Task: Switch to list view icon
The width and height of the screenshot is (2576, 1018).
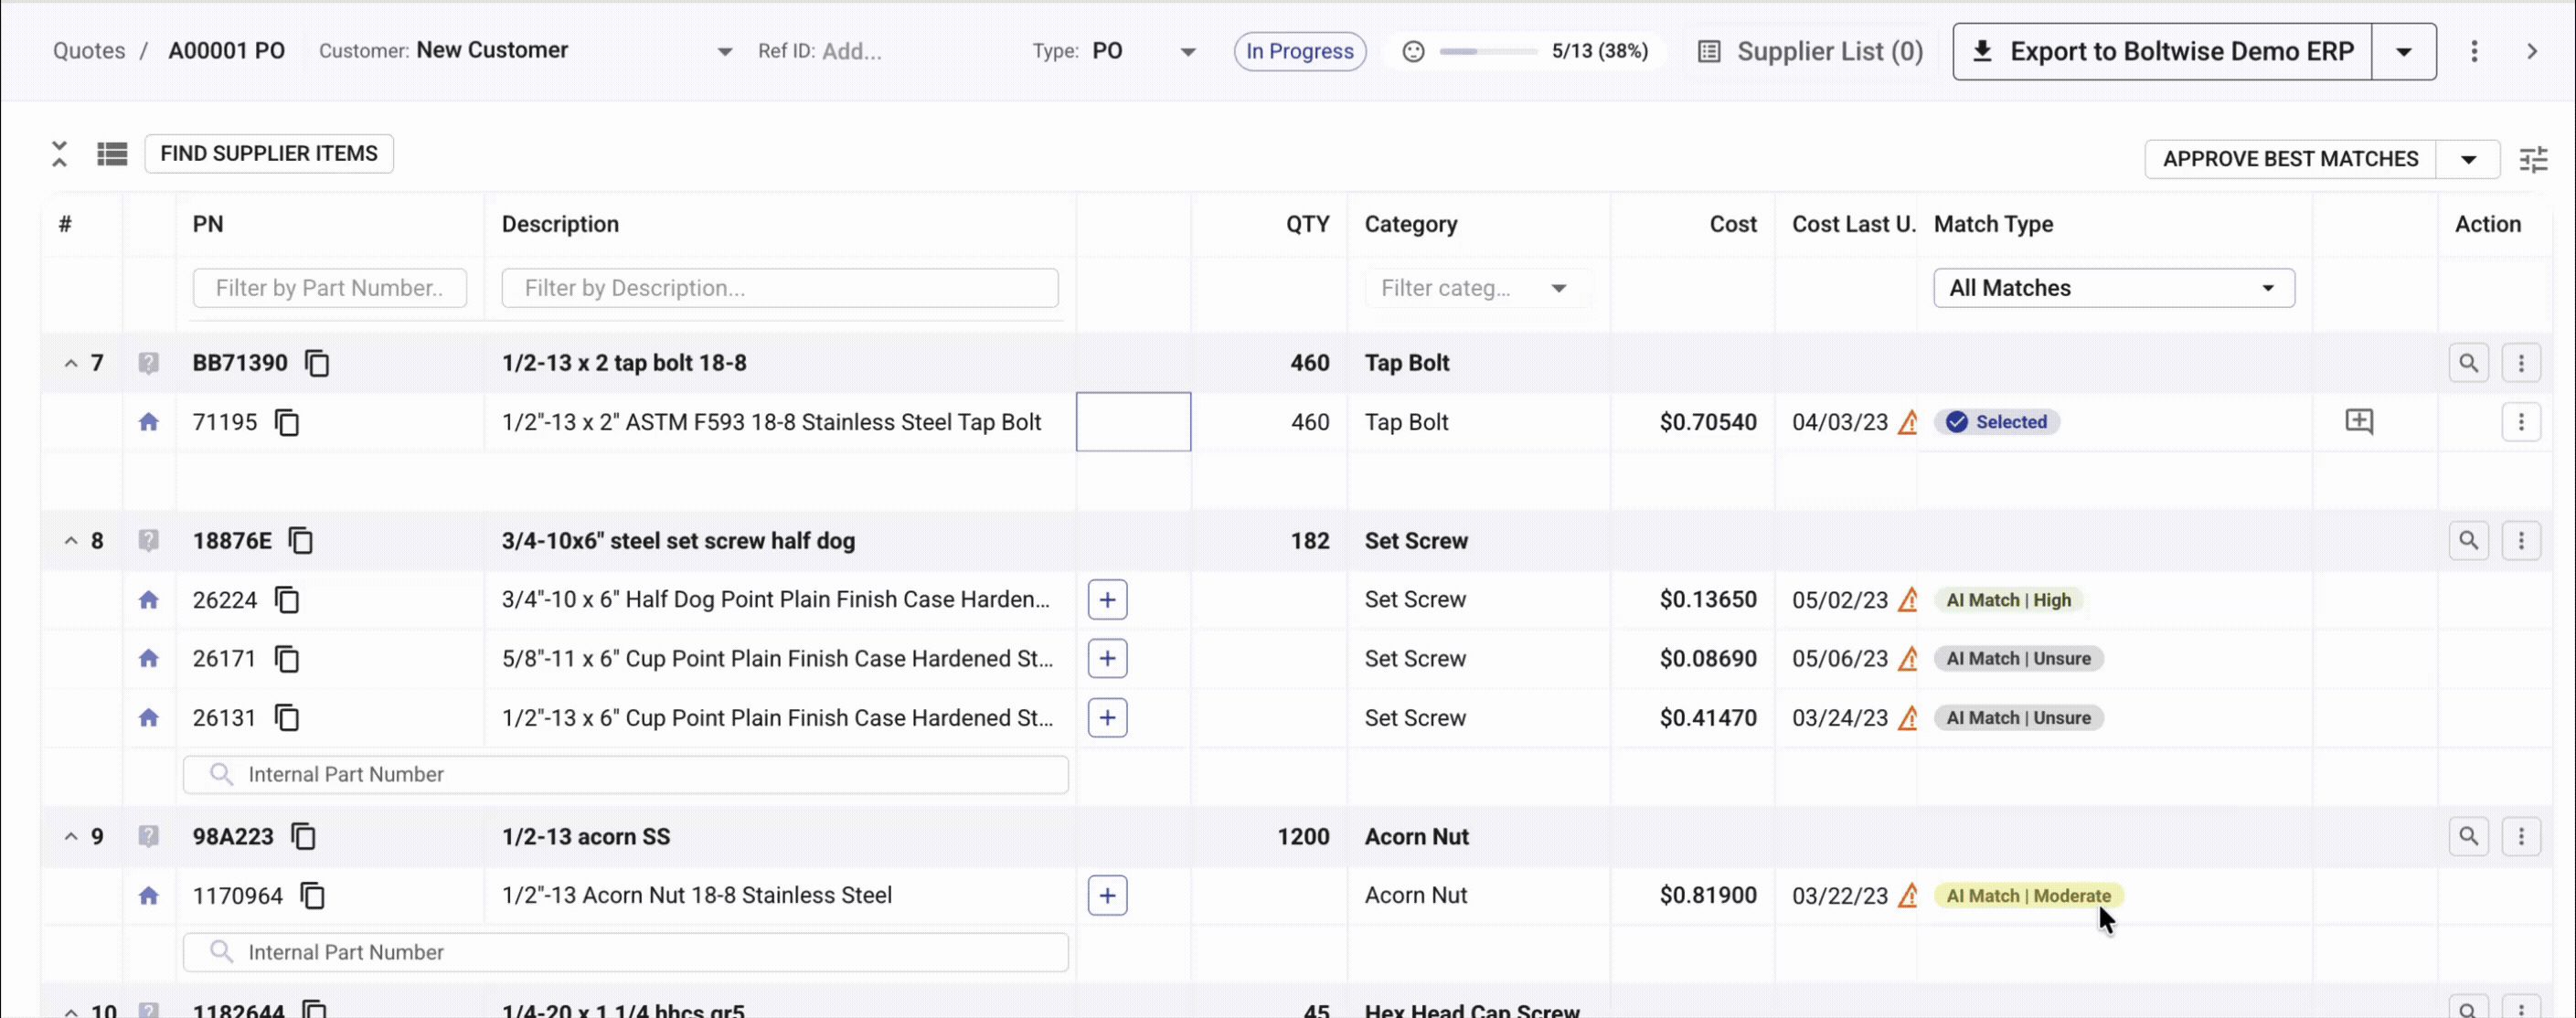Action: coord(112,154)
